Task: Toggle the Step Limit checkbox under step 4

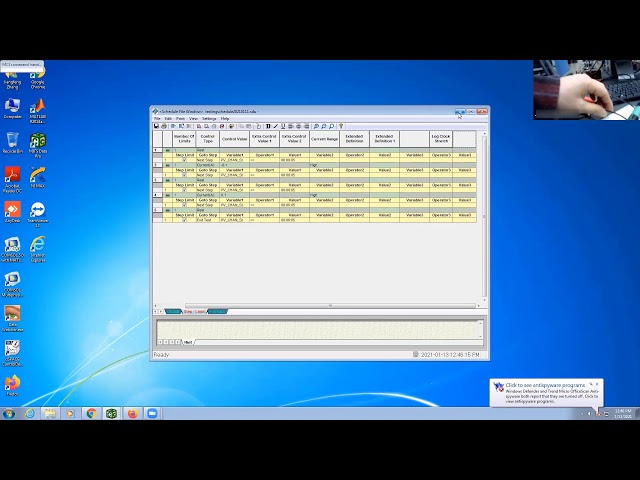Action: point(184,205)
